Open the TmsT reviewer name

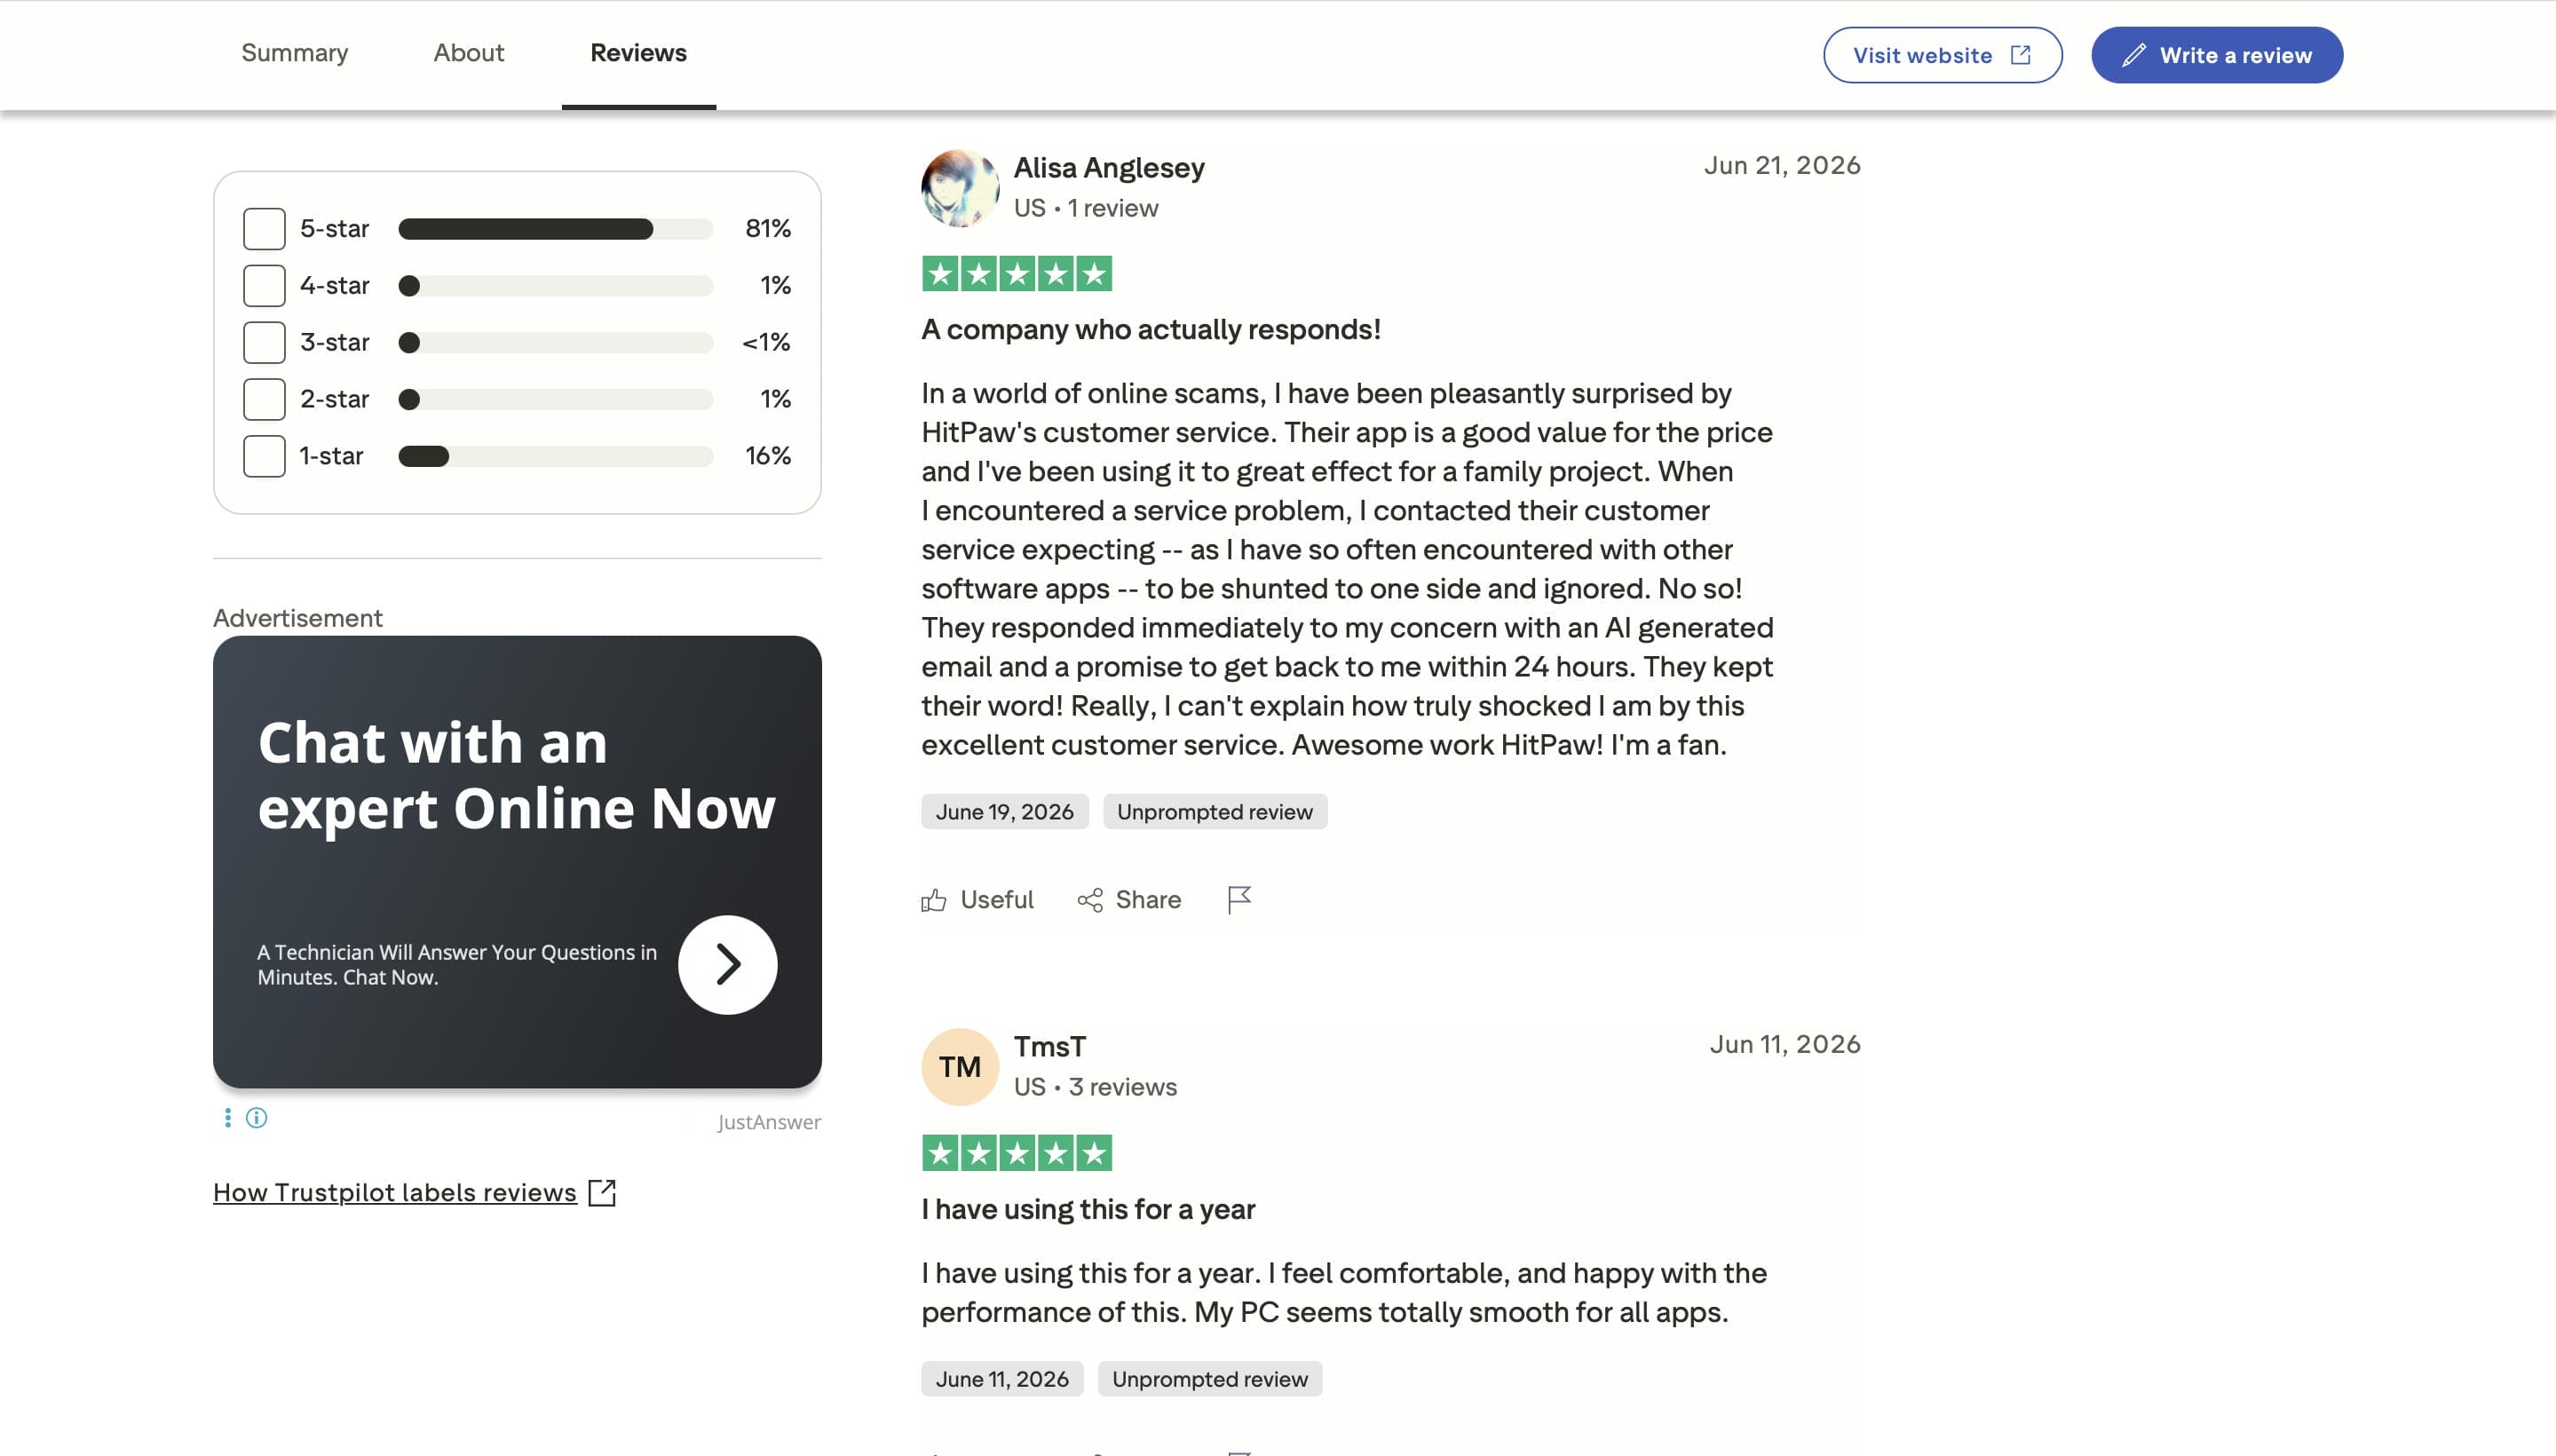click(x=1050, y=1047)
